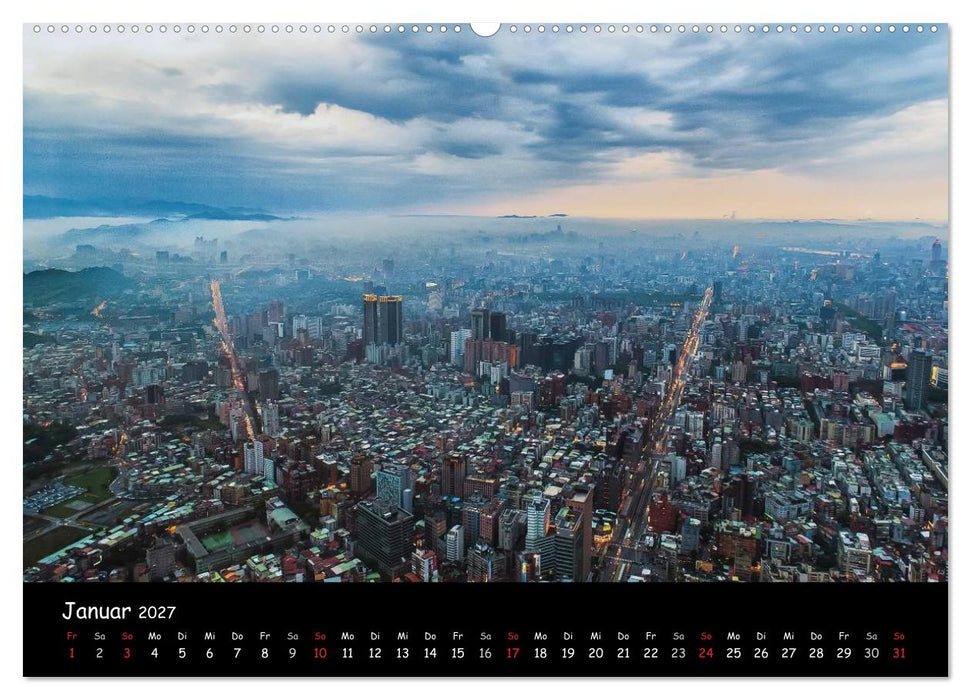971x700 pixels.
Task: Click the 'Januar 2027' month heading
Action: click(119, 611)
